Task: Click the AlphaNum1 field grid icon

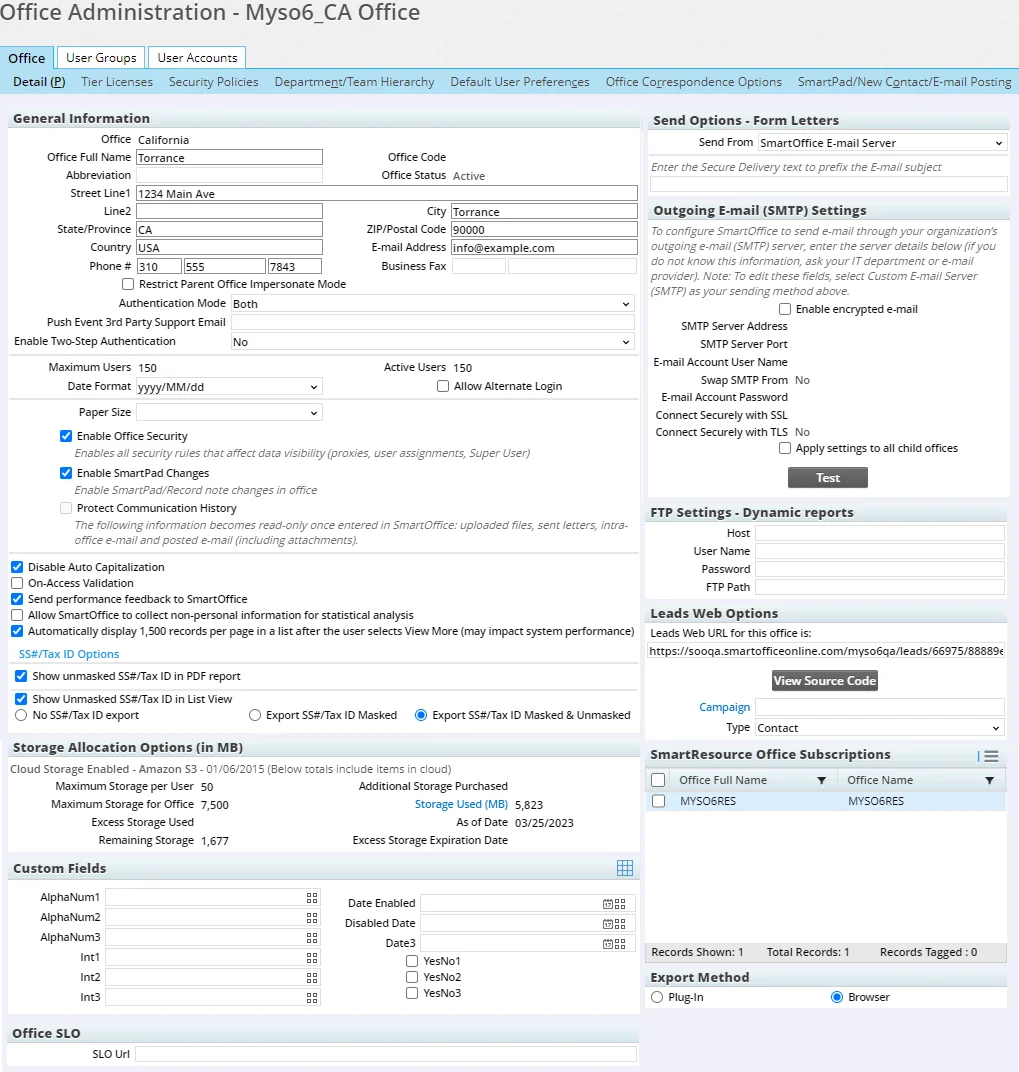Action: 312,898
